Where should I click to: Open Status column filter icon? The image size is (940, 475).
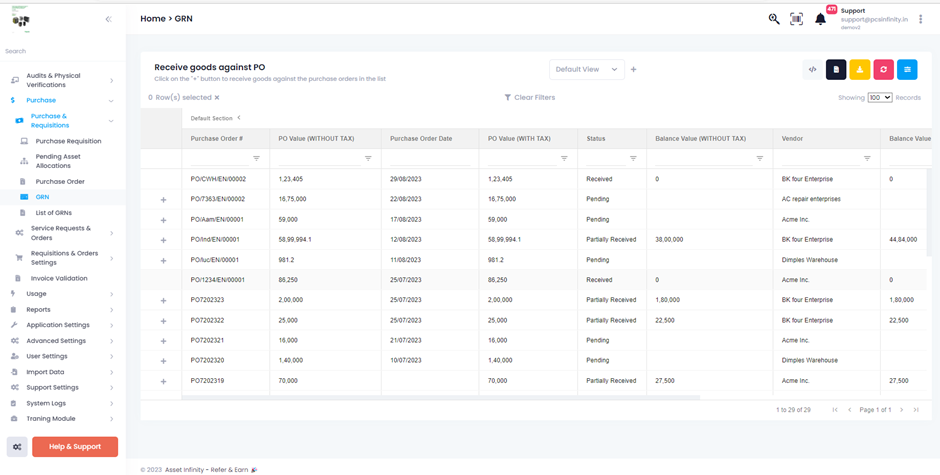[x=633, y=158]
